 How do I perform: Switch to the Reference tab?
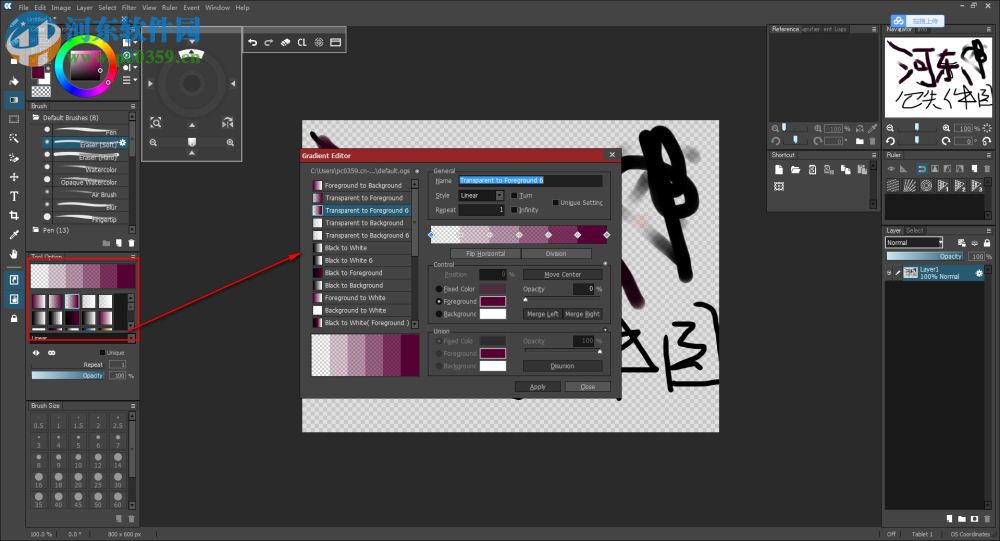click(785, 29)
